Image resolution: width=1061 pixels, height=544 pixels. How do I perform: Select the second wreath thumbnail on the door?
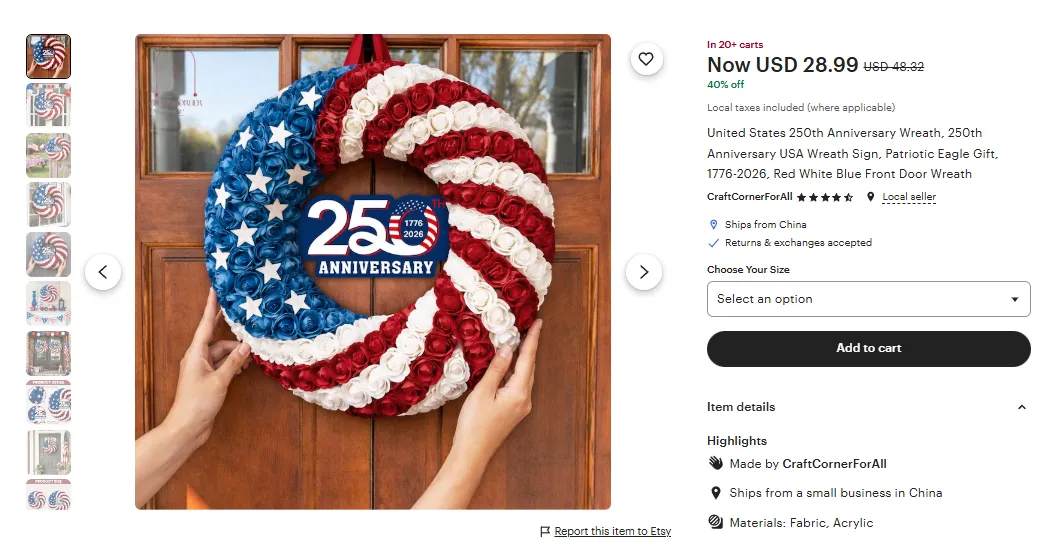(x=49, y=106)
